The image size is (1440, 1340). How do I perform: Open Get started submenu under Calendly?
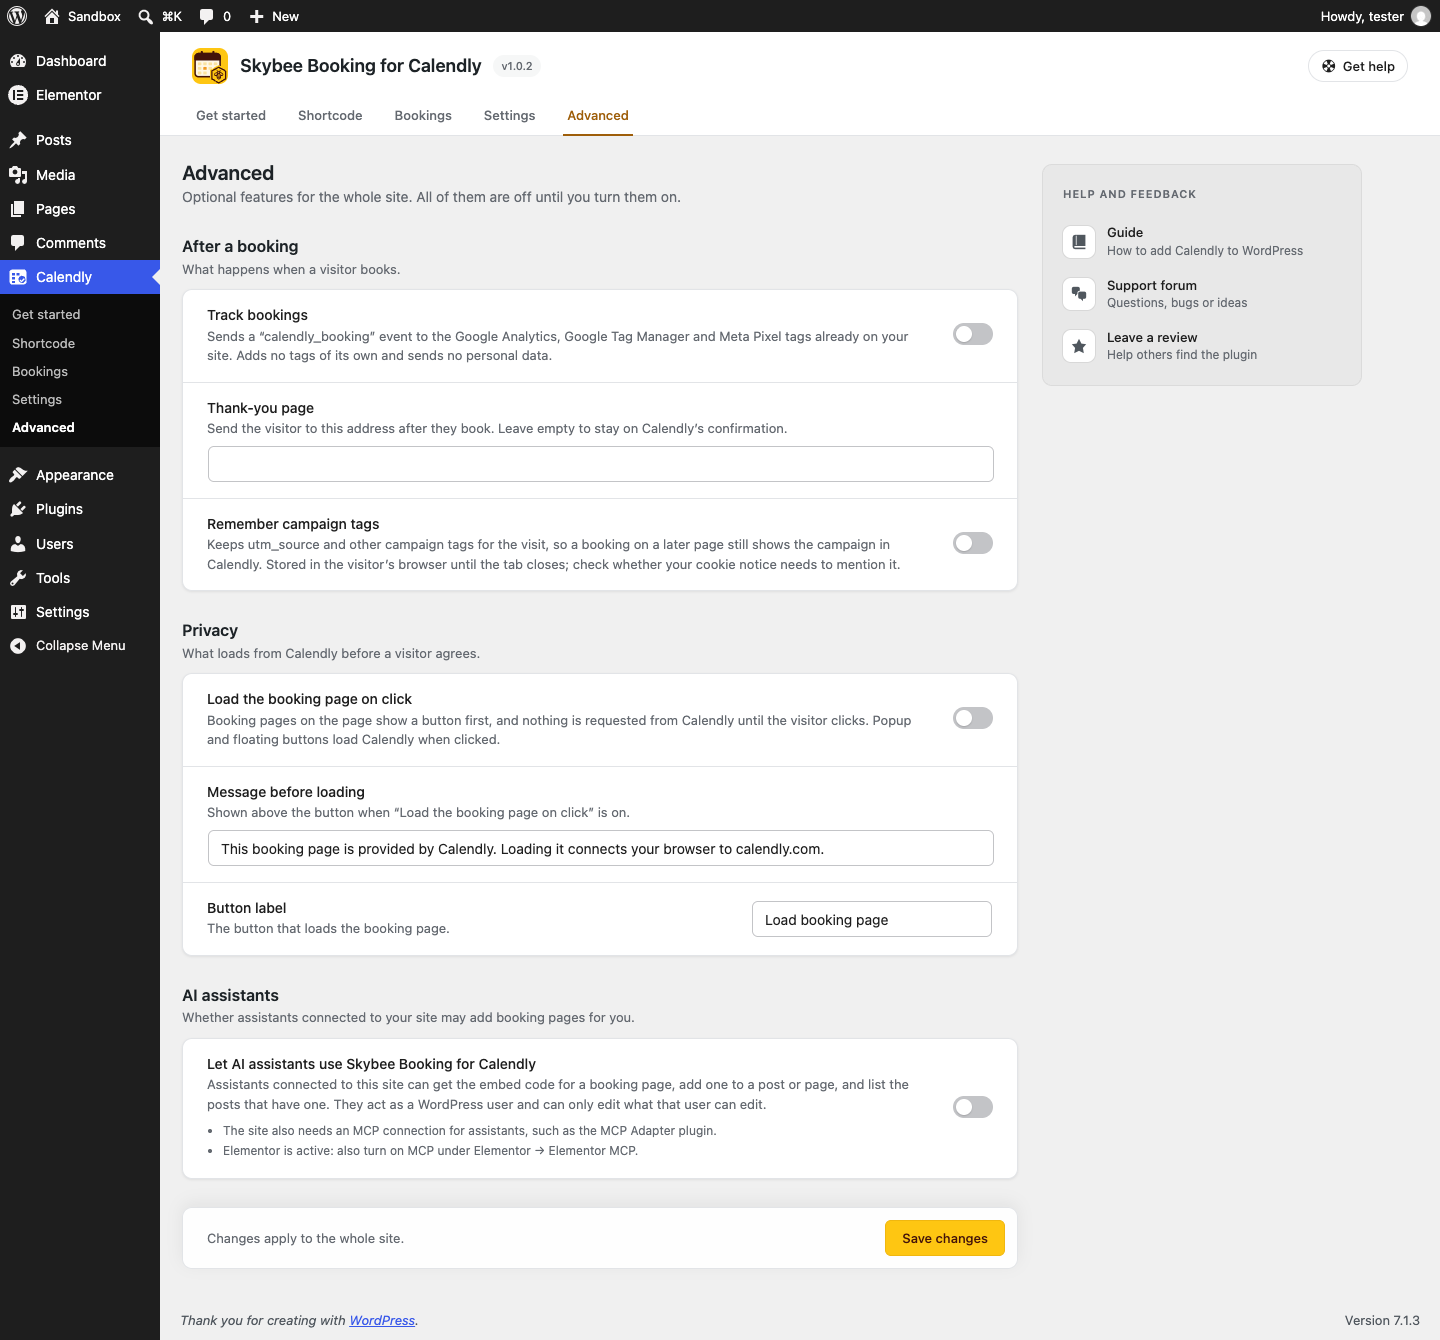[80, 314]
